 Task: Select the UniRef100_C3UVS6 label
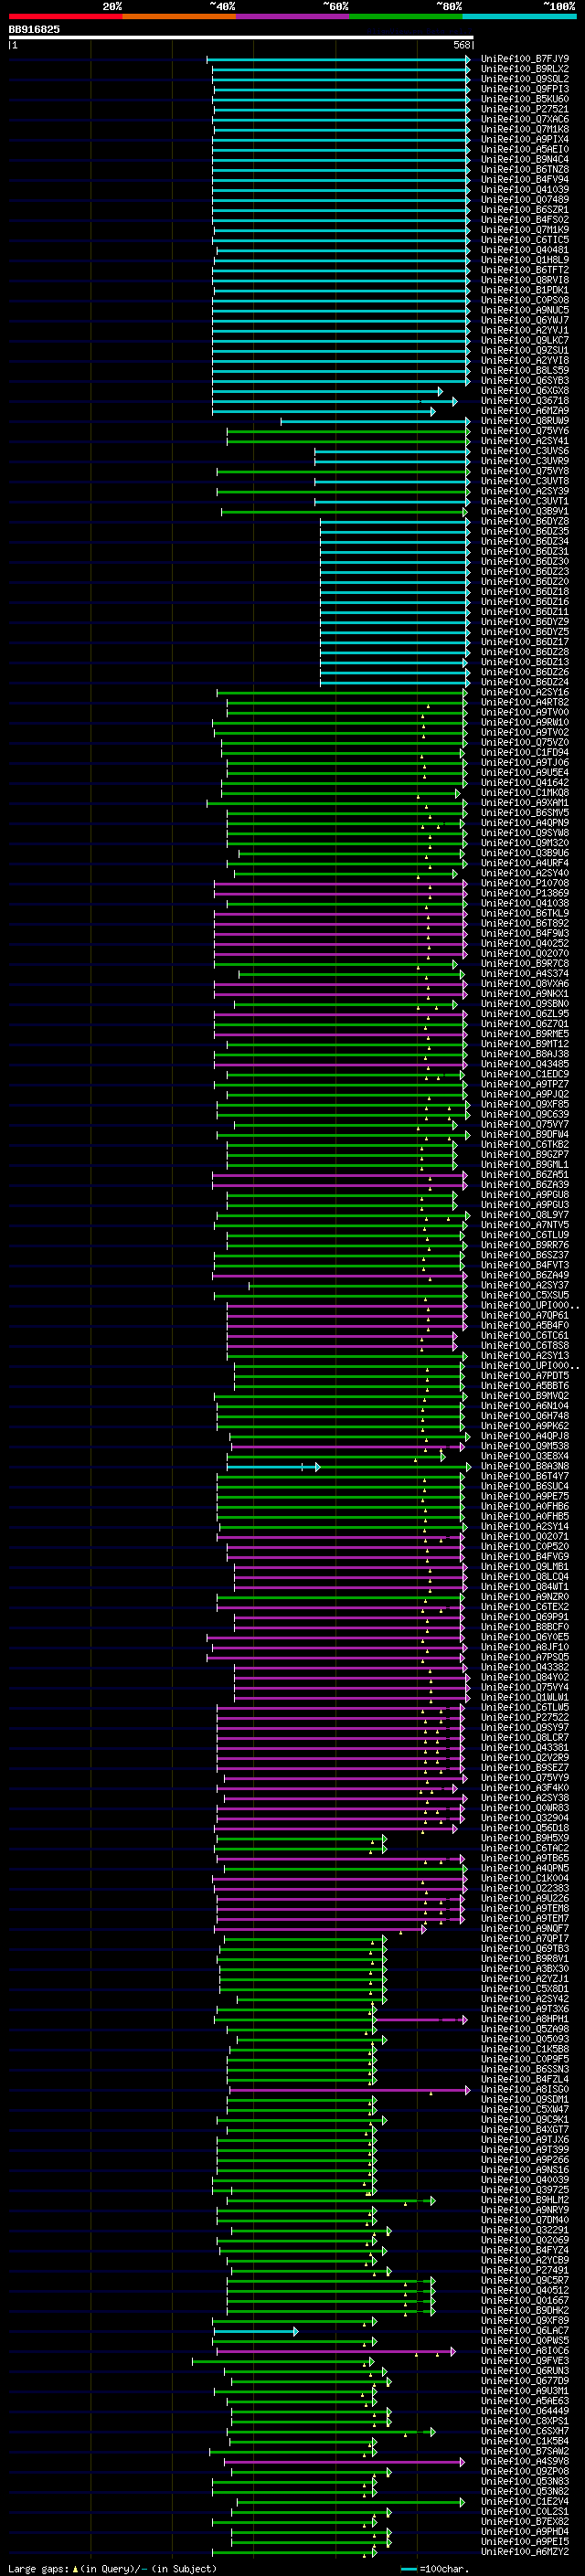(x=525, y=451)
